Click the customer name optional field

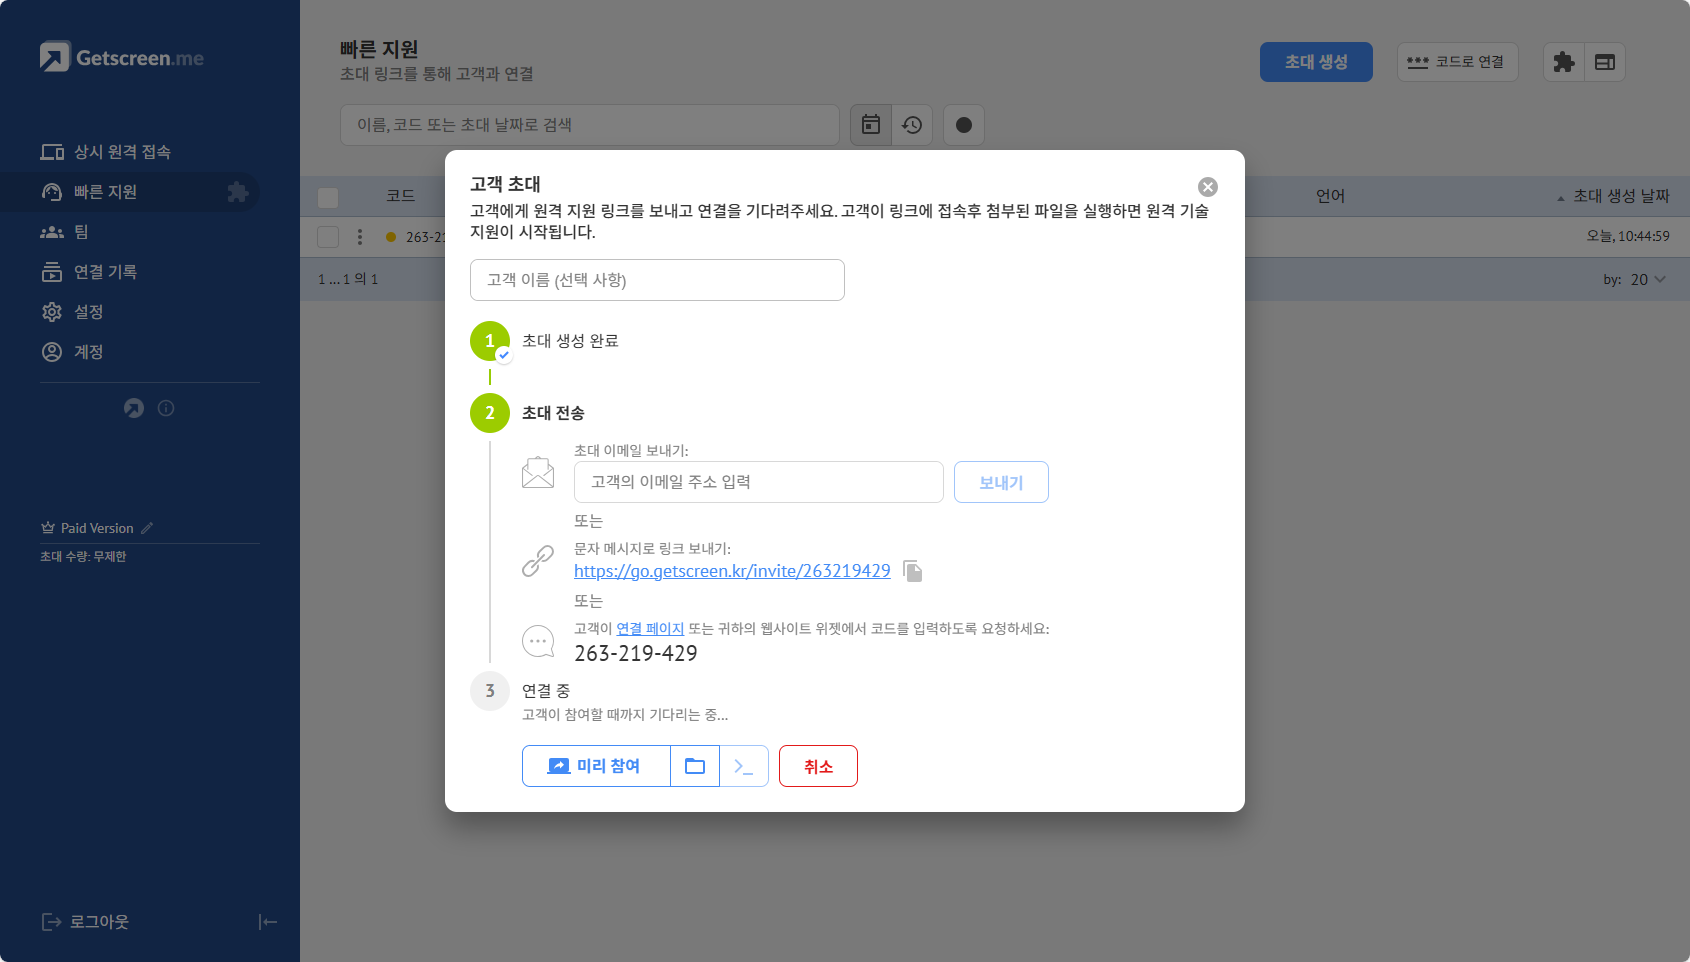[657, 280]
